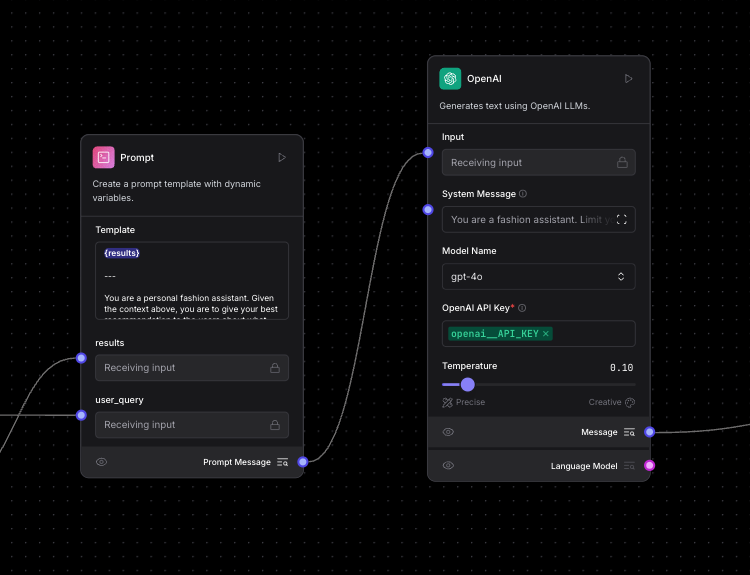Click the Language Model output label
The width and height of the screenshot is (750, 575).
(x=584, y=466)
